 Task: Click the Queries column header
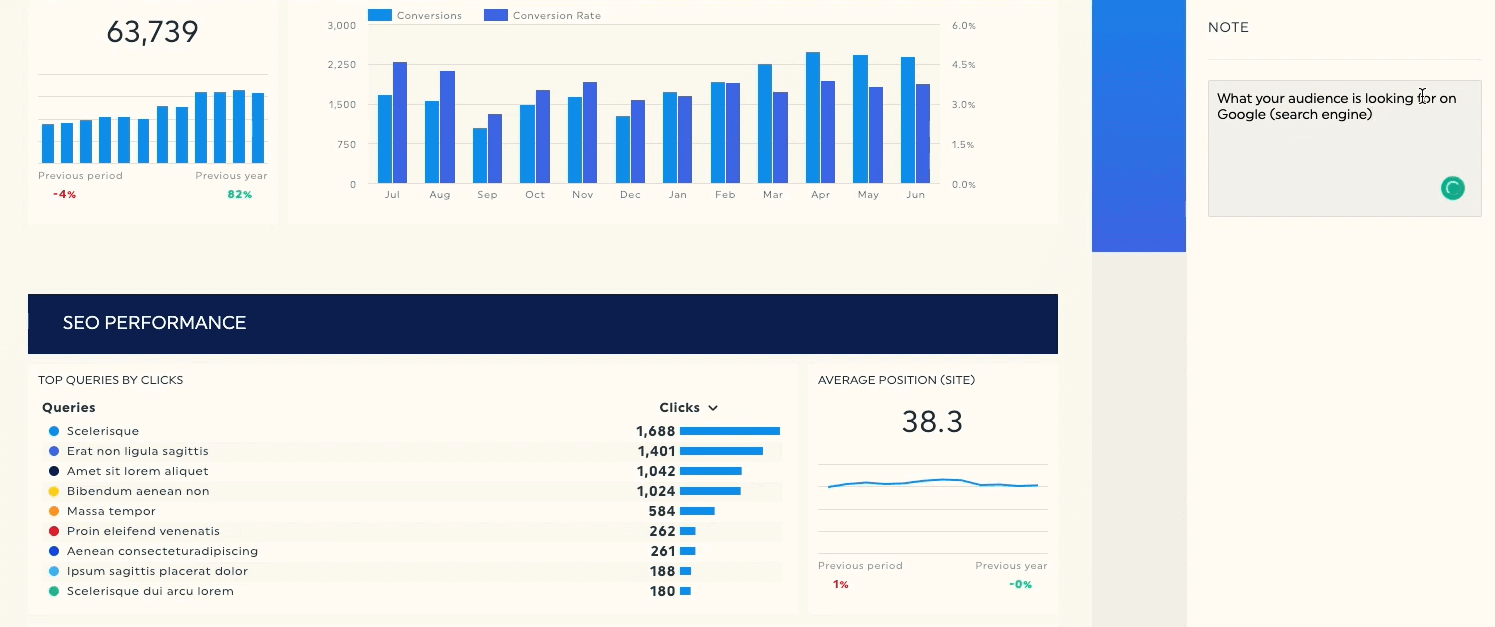(x=69, y=408)
